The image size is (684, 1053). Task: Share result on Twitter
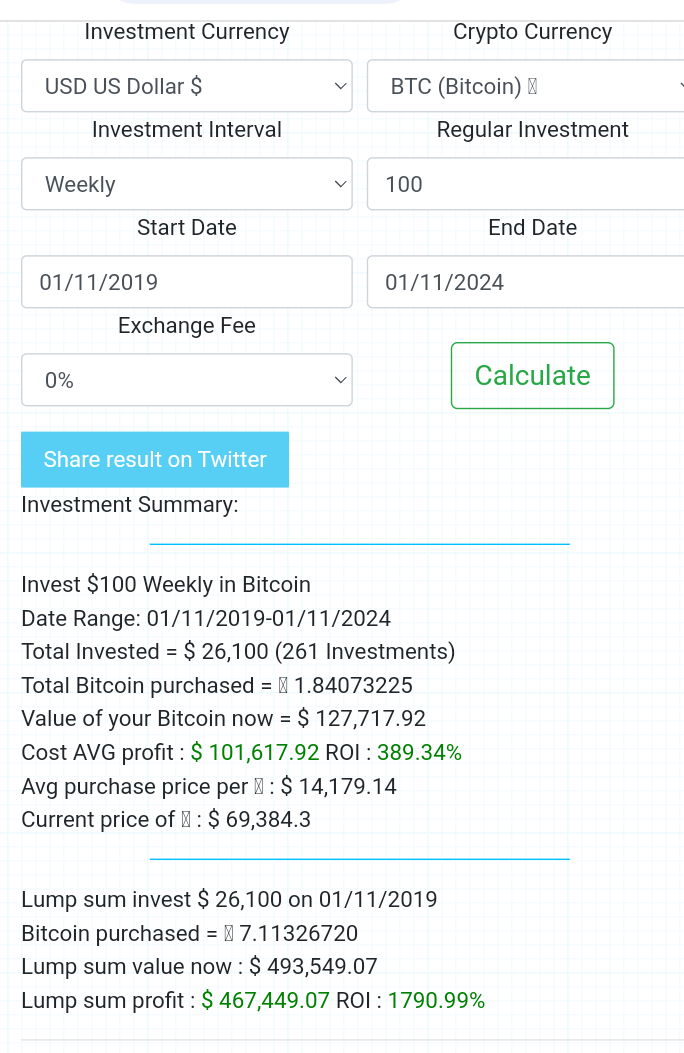(x=155, y=459)
